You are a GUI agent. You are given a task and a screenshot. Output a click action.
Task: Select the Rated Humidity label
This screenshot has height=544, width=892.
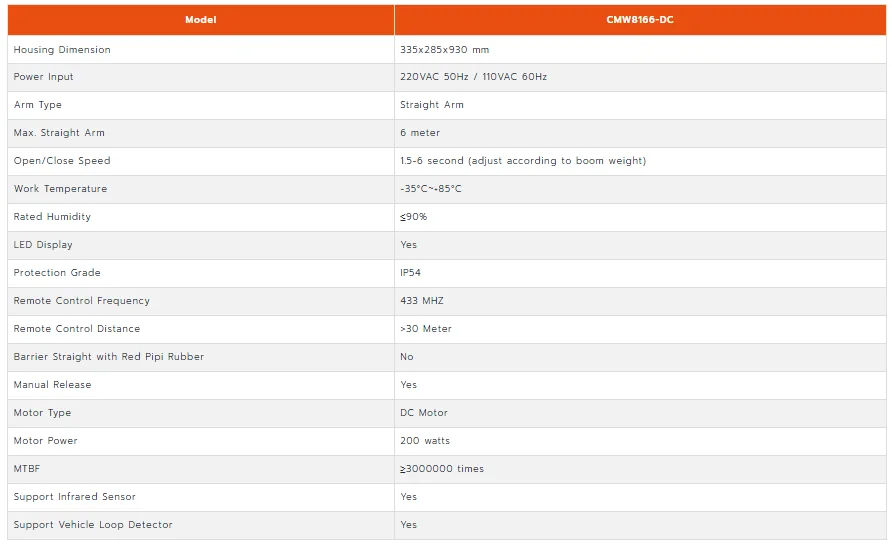[52, 217]
